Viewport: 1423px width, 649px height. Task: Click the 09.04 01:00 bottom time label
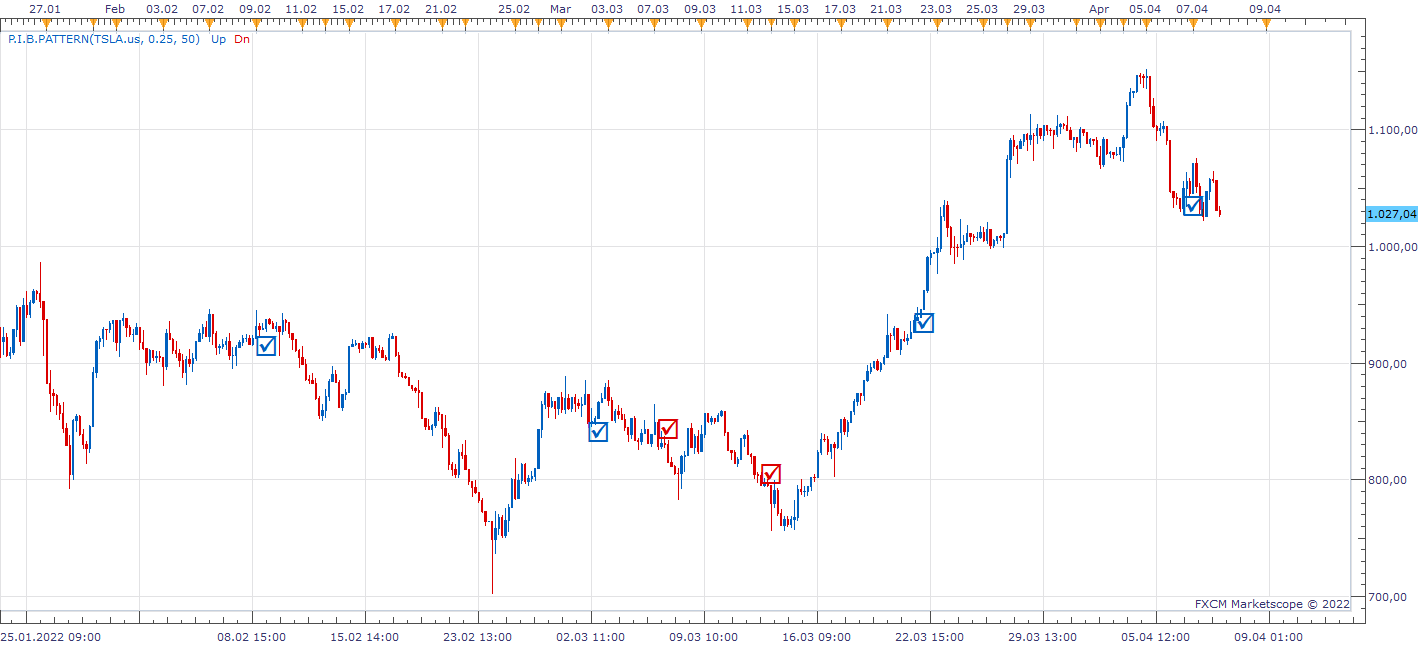click(1269, 637)
